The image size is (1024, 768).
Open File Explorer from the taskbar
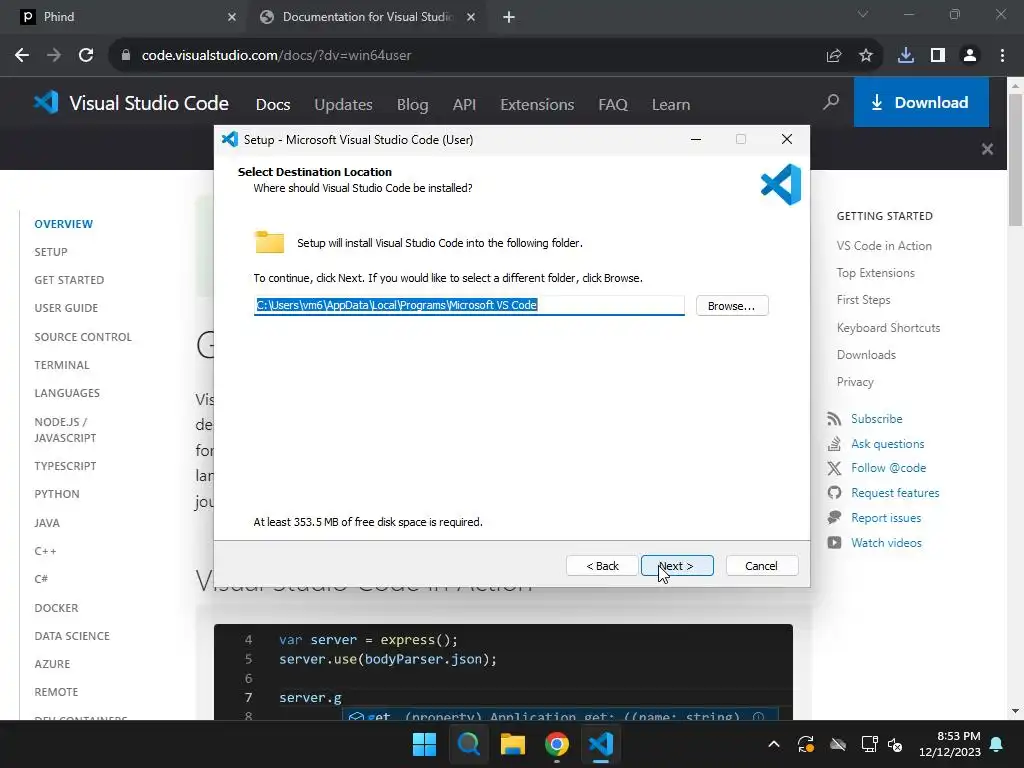coord(513,744)
